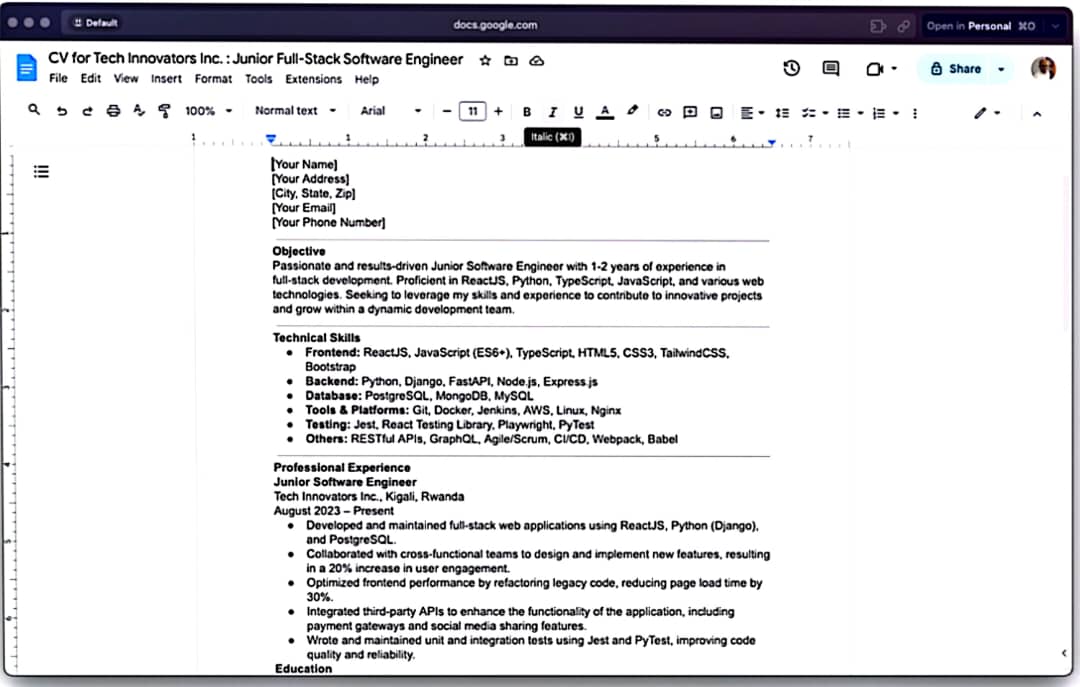Click the docs.google.com address bar
The height and width of the screenshot is (687, 1080).
pos(495,25)
